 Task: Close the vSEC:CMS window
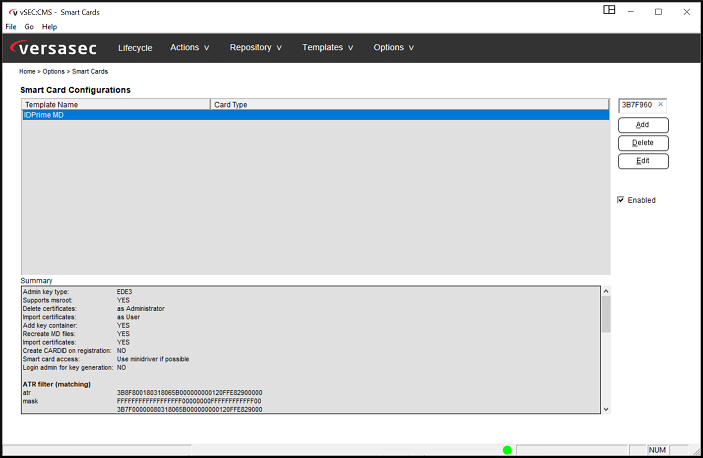(686, 12)
